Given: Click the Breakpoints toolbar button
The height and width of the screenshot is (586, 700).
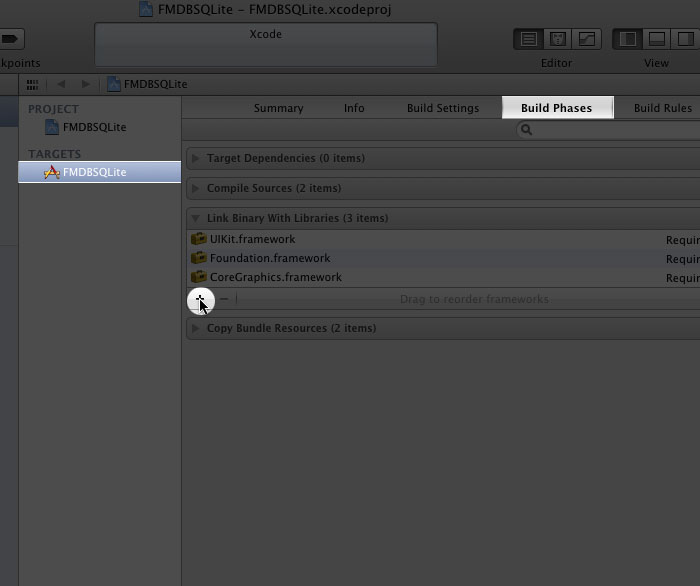Looking at the screenshot, I should click(10, 39).
